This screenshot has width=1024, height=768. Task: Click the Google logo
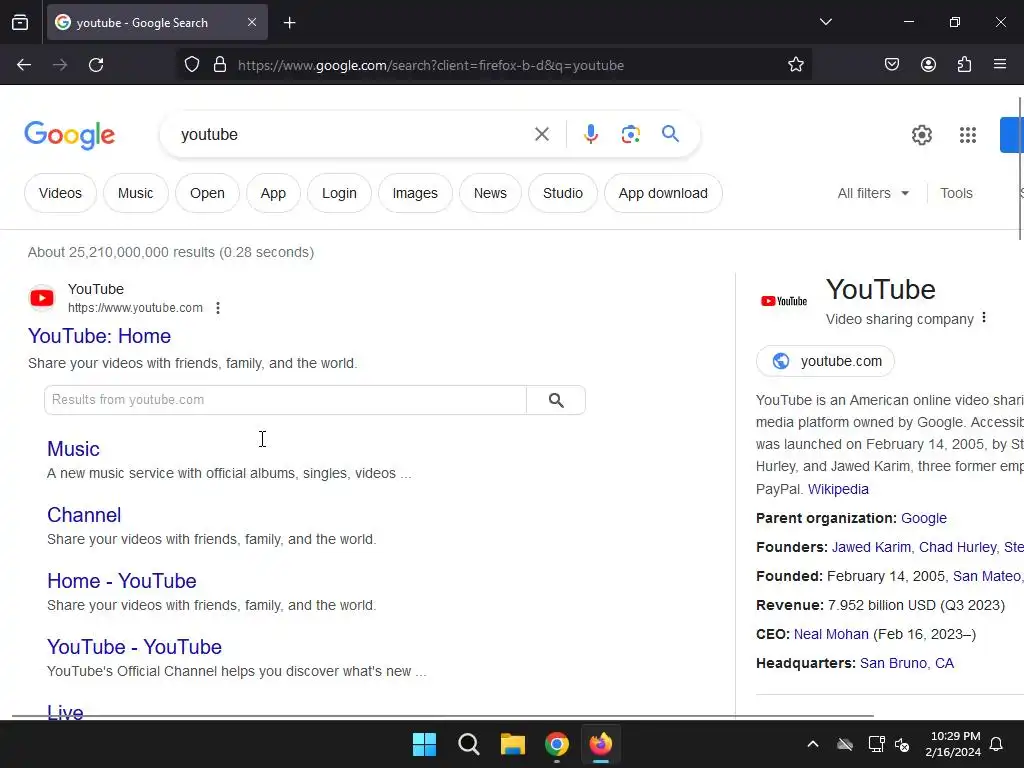tap(70, 135)
